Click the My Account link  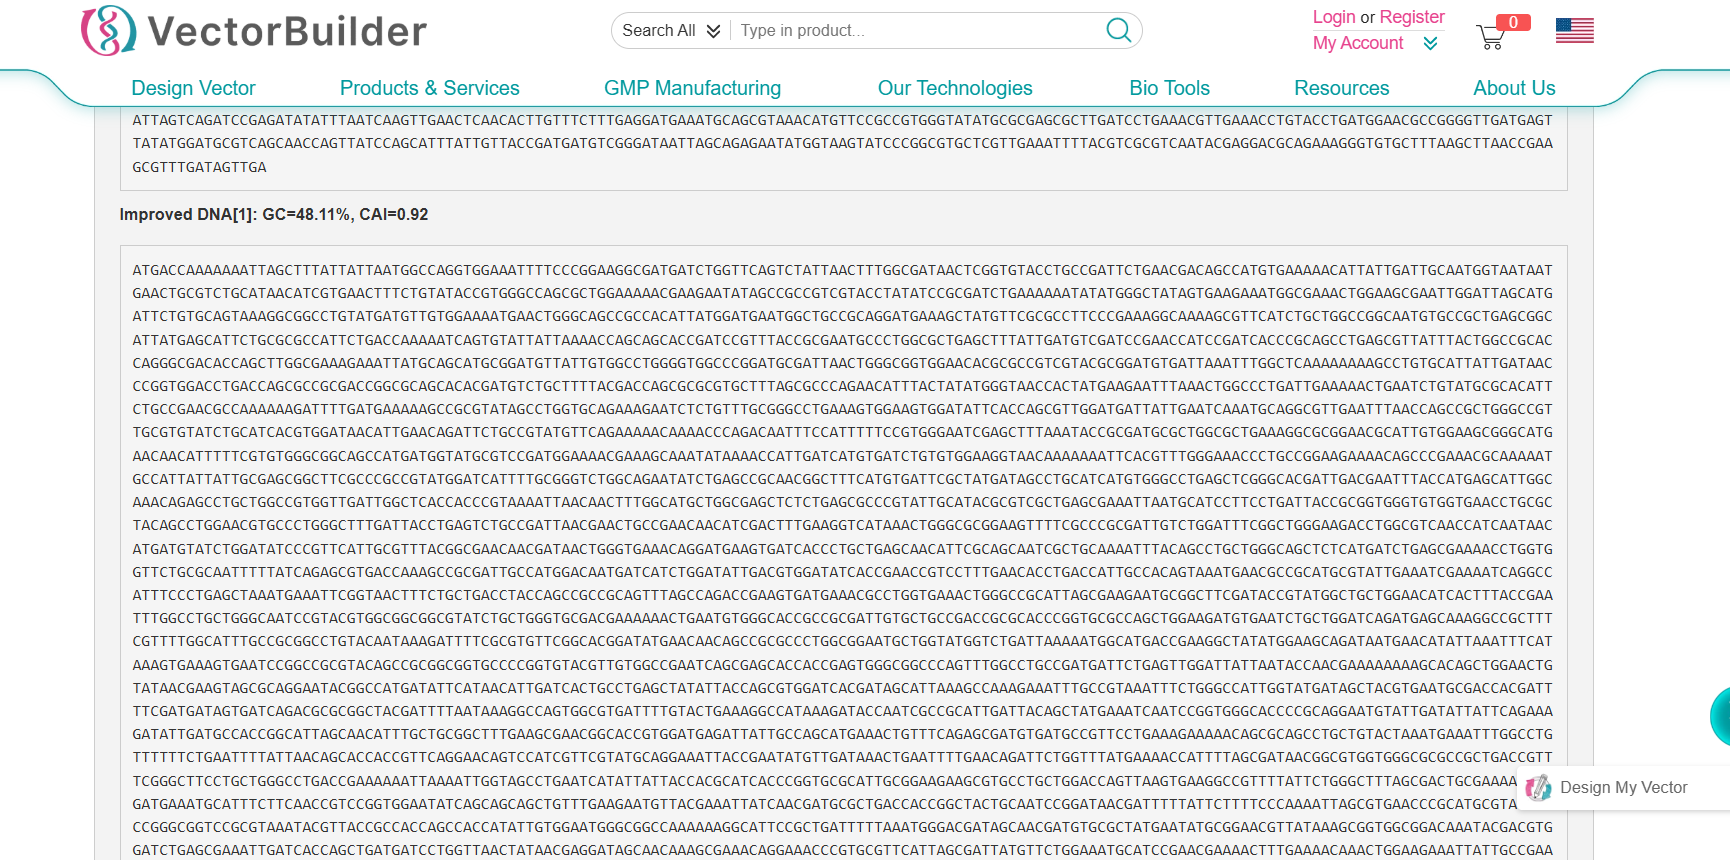[1358, 43]
